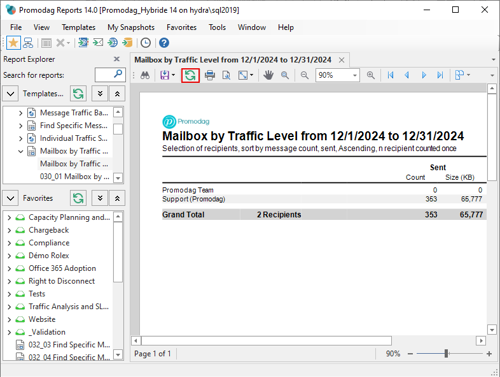Go to previous report page
The width and height of the screenshot is (500, 377).
(x=407, y=75)
